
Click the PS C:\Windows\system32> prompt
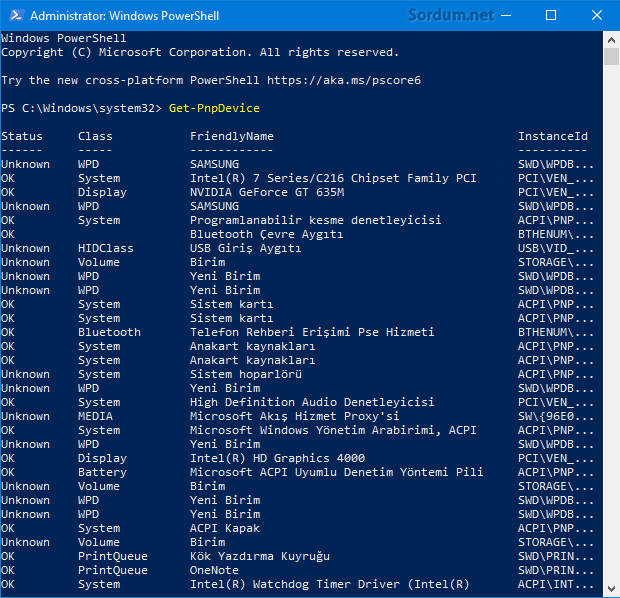(x=81, y=108)
